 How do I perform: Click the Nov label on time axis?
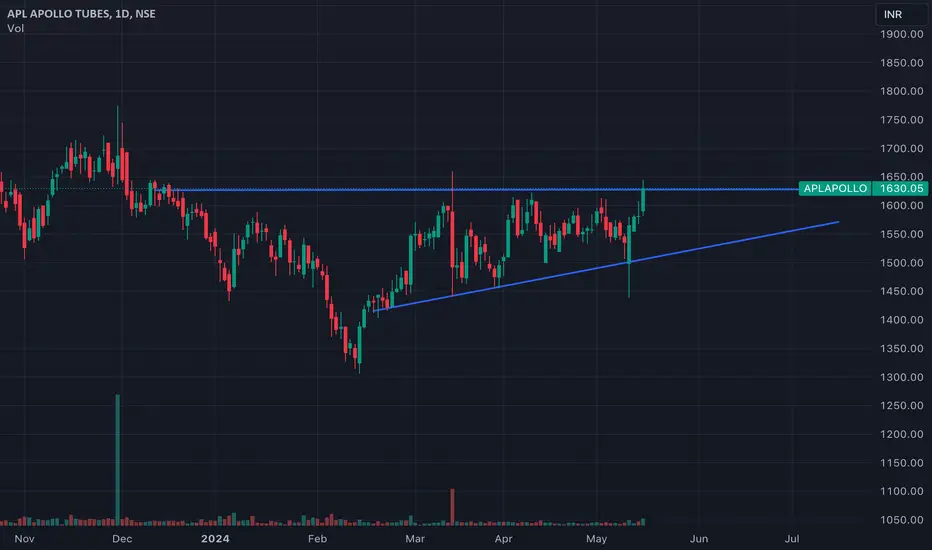[x=24, y=539]
